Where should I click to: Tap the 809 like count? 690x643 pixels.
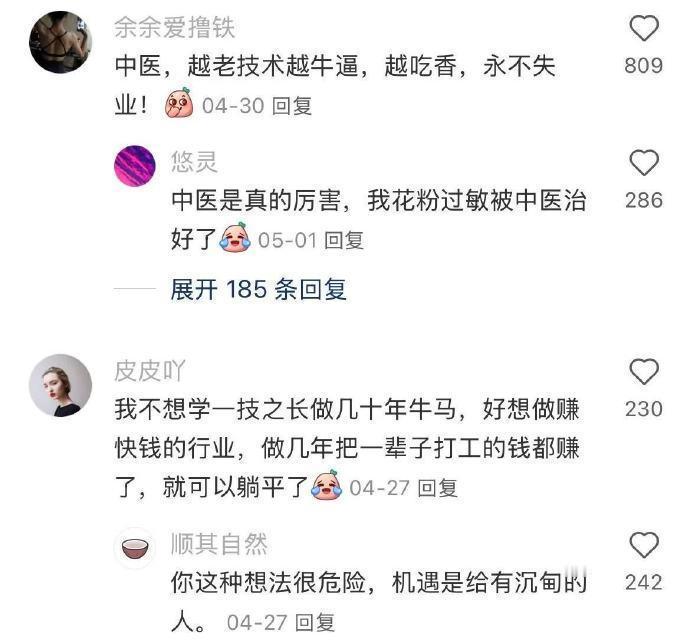click(x=644, y=66)
